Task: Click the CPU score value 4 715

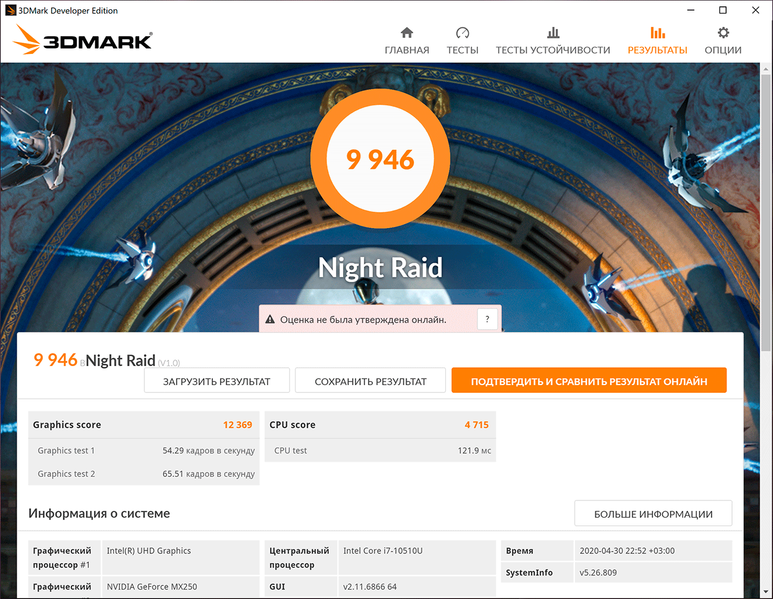Action: coord(477,424)
